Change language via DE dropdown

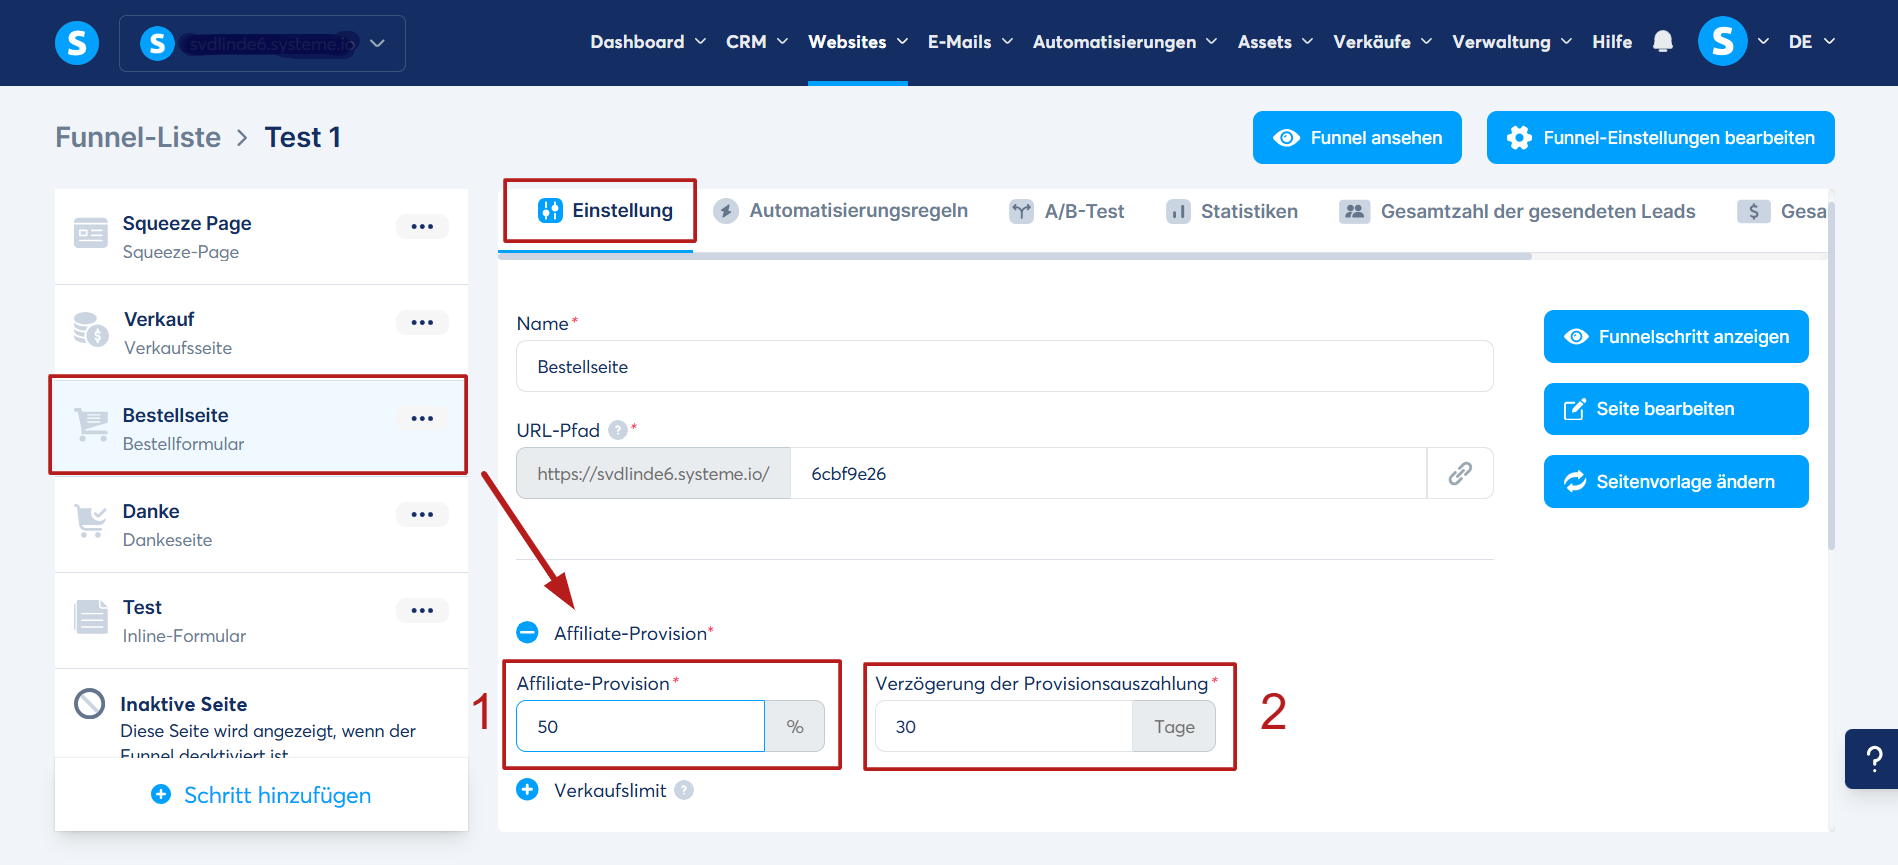[1811, 42]
